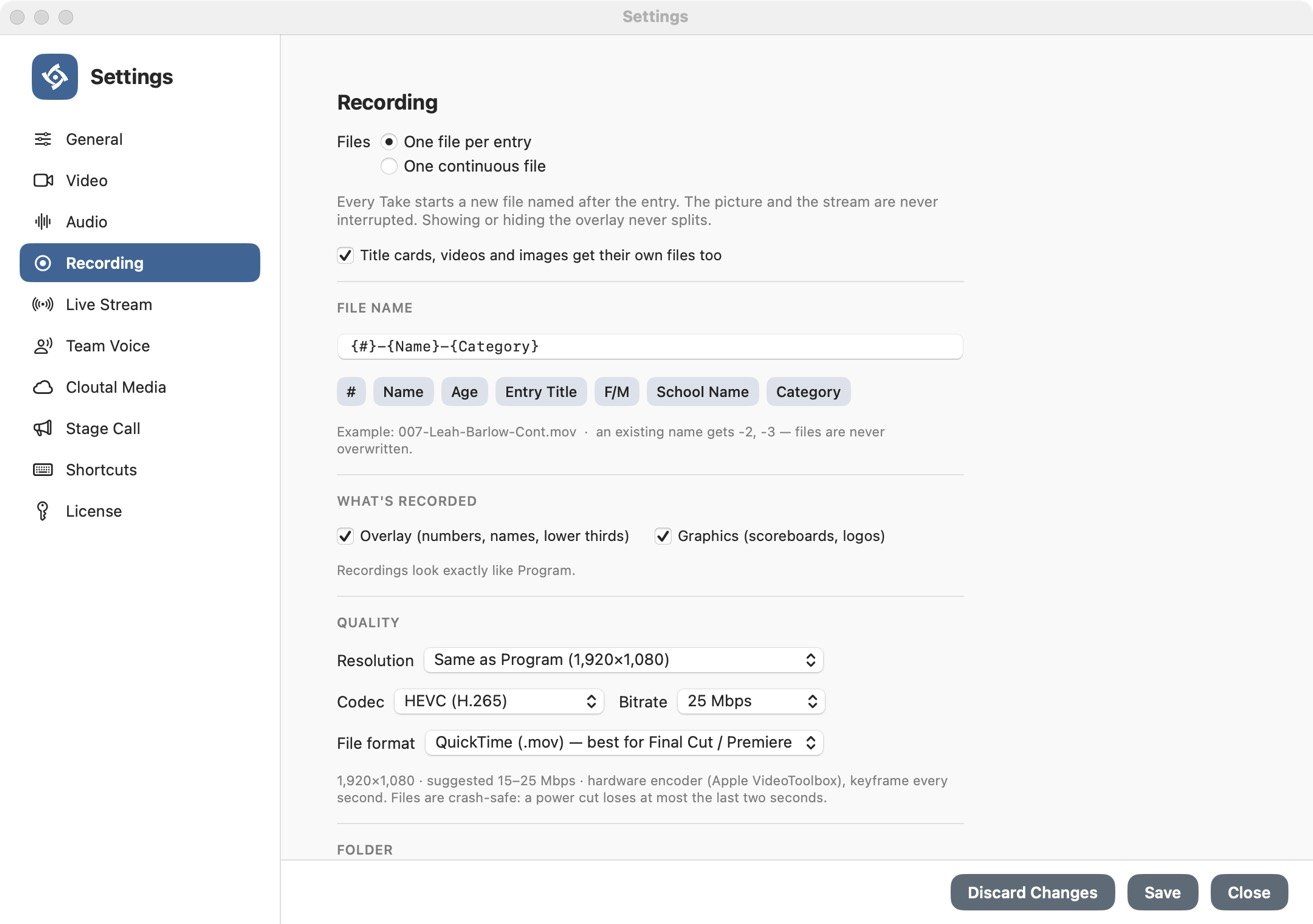Go to Audio settings
Viewport: 1313px width, 924px height.
(140, 222)
